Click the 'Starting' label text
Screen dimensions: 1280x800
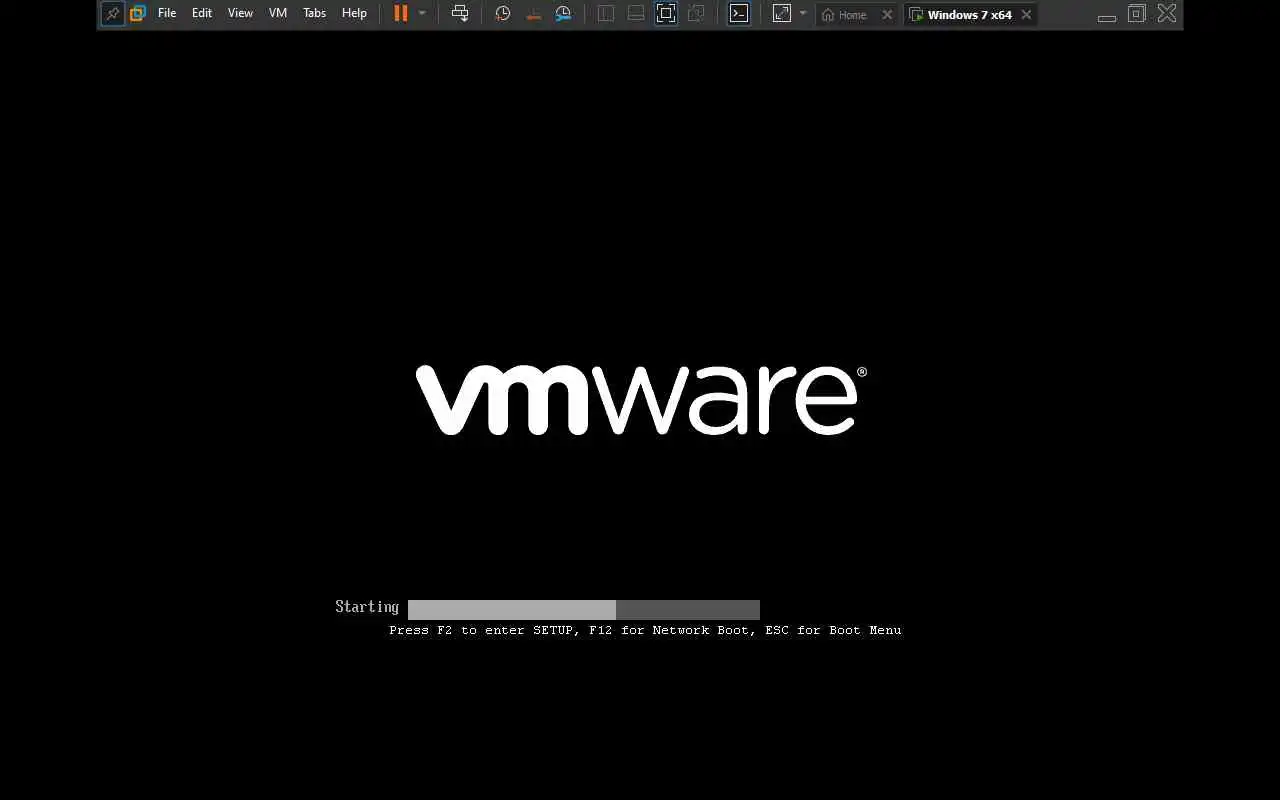click(367, 607)
